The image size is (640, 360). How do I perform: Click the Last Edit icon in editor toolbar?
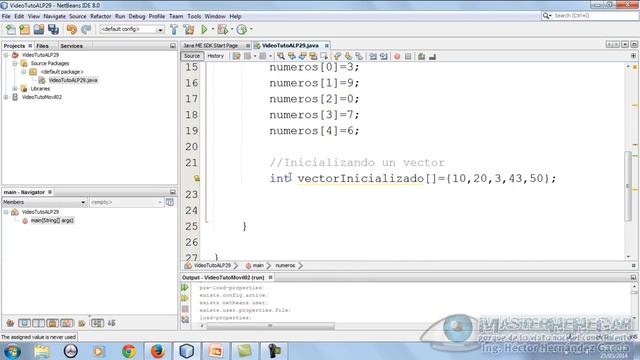pyautogui.click(x=237, y=56)
